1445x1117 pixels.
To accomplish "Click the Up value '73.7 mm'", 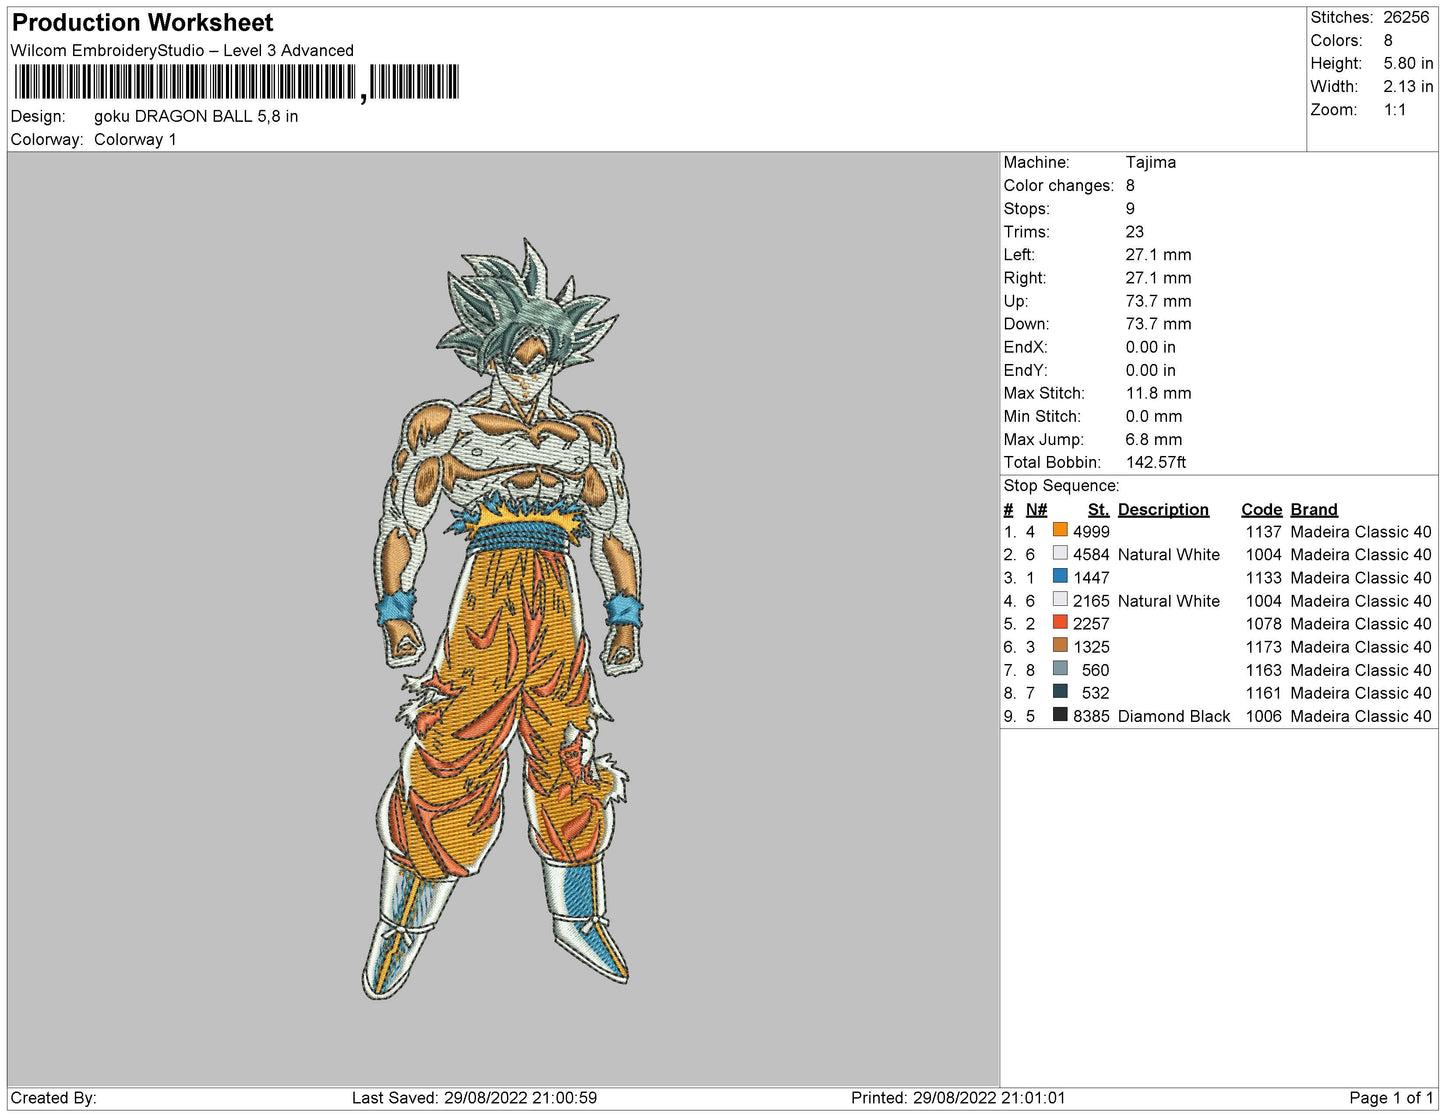I will (x=1158, y=301).
